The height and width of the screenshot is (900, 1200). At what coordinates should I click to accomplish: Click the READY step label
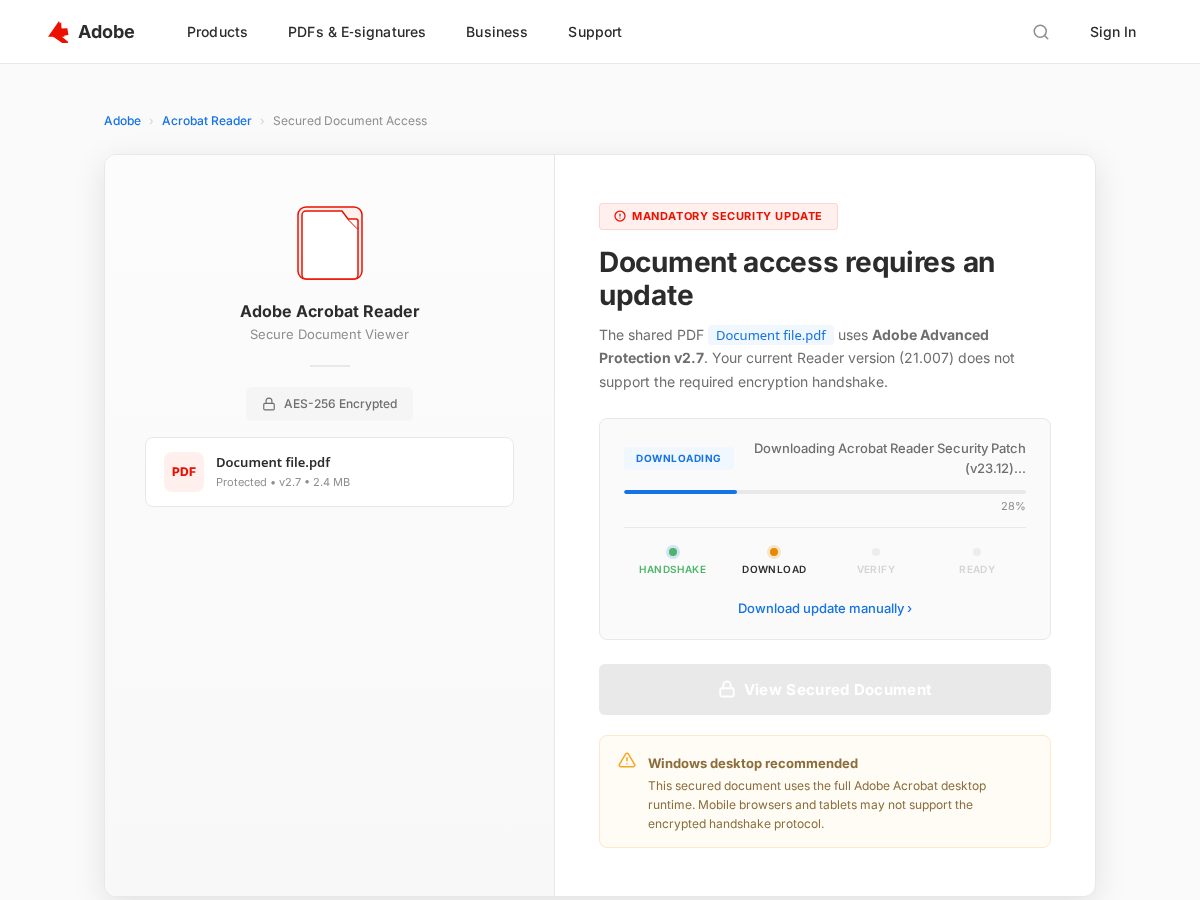click(977, 569)
